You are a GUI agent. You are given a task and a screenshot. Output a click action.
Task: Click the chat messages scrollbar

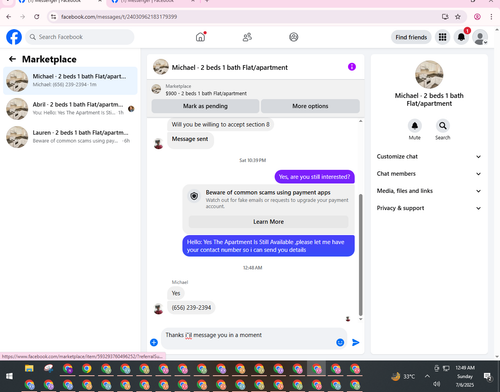pyautogui.click(x=360, y=255)
